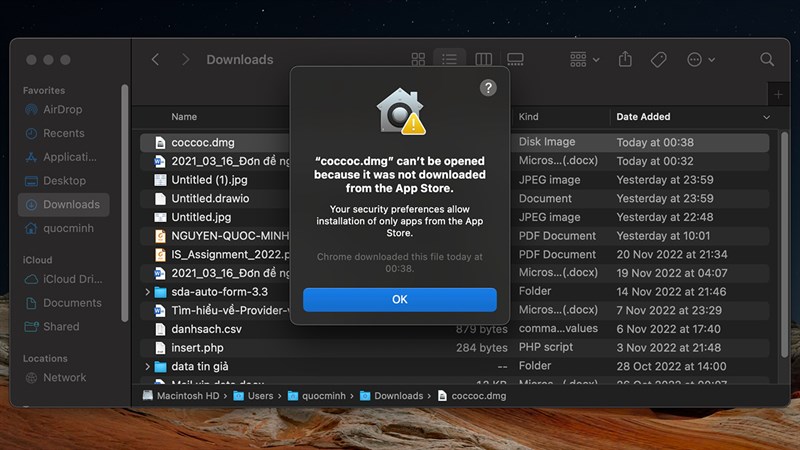This screenshot has width=800, height=450.
Task: Select Downloads in sidebar
Action: pos(63,205)
